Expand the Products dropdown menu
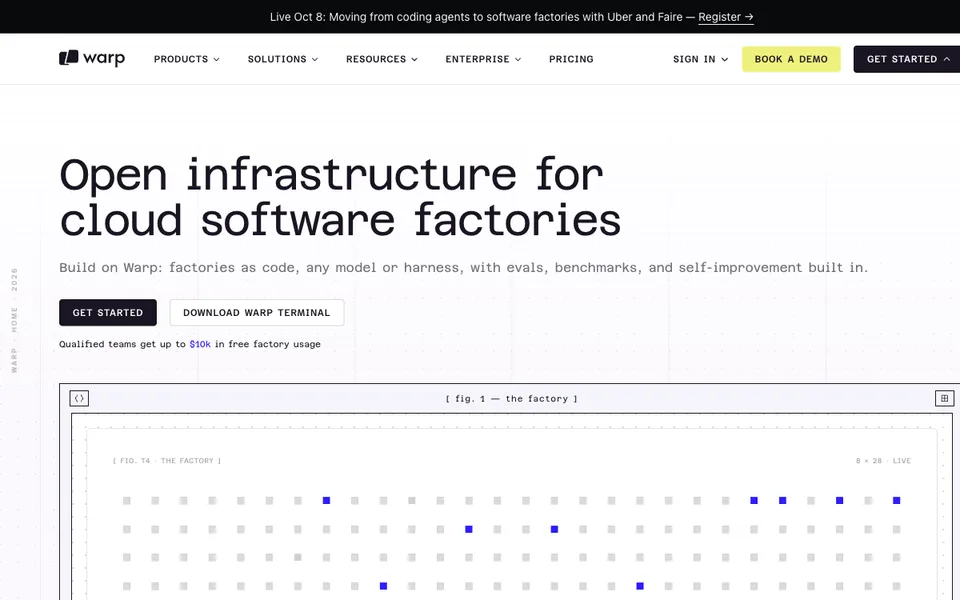Image resolution: width=960 pixels, height=600 pixels. [187, 59]
